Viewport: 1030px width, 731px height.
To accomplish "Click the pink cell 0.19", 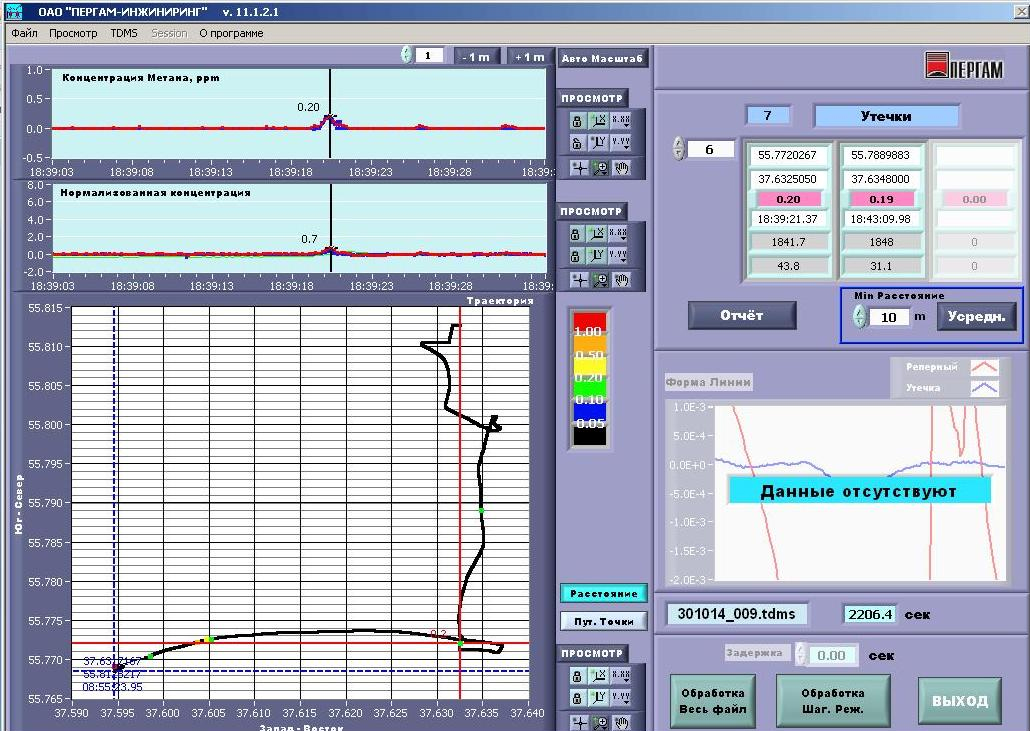I will point(881,199).
